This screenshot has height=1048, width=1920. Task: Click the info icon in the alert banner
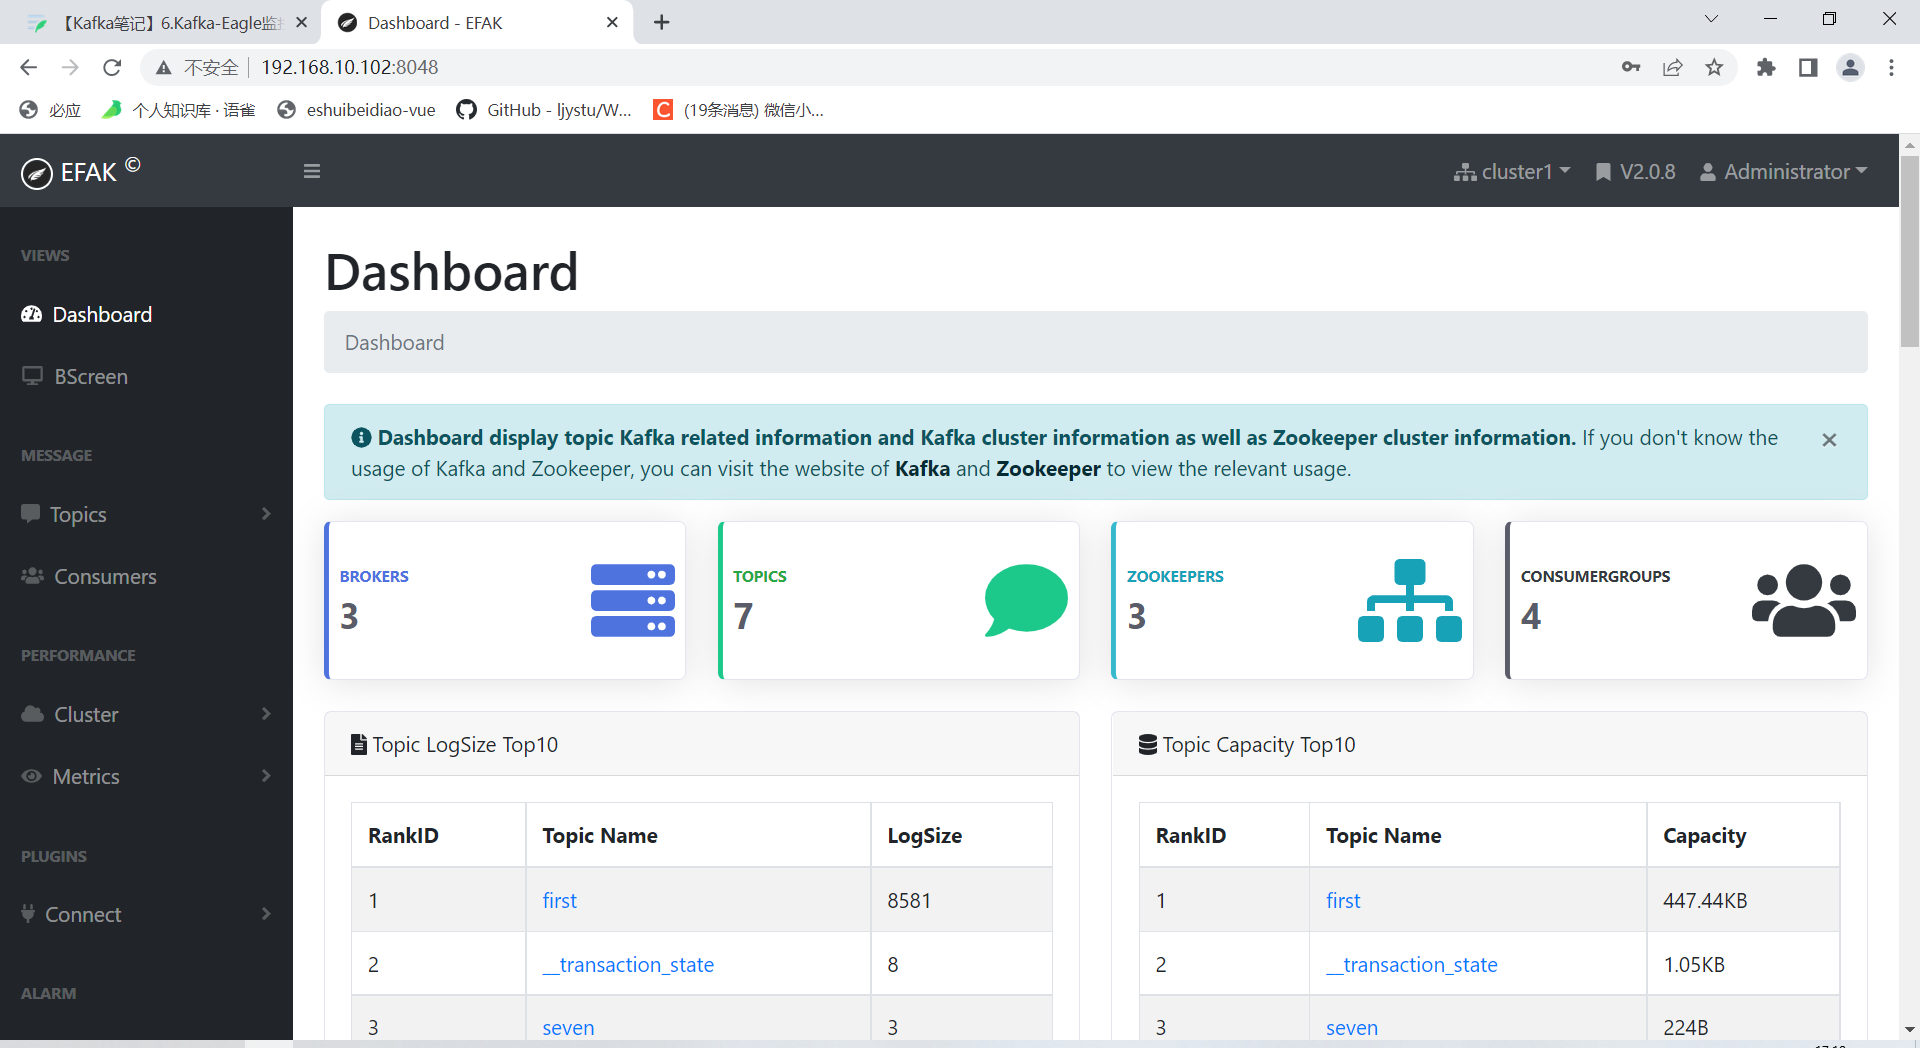coord(361,438)
